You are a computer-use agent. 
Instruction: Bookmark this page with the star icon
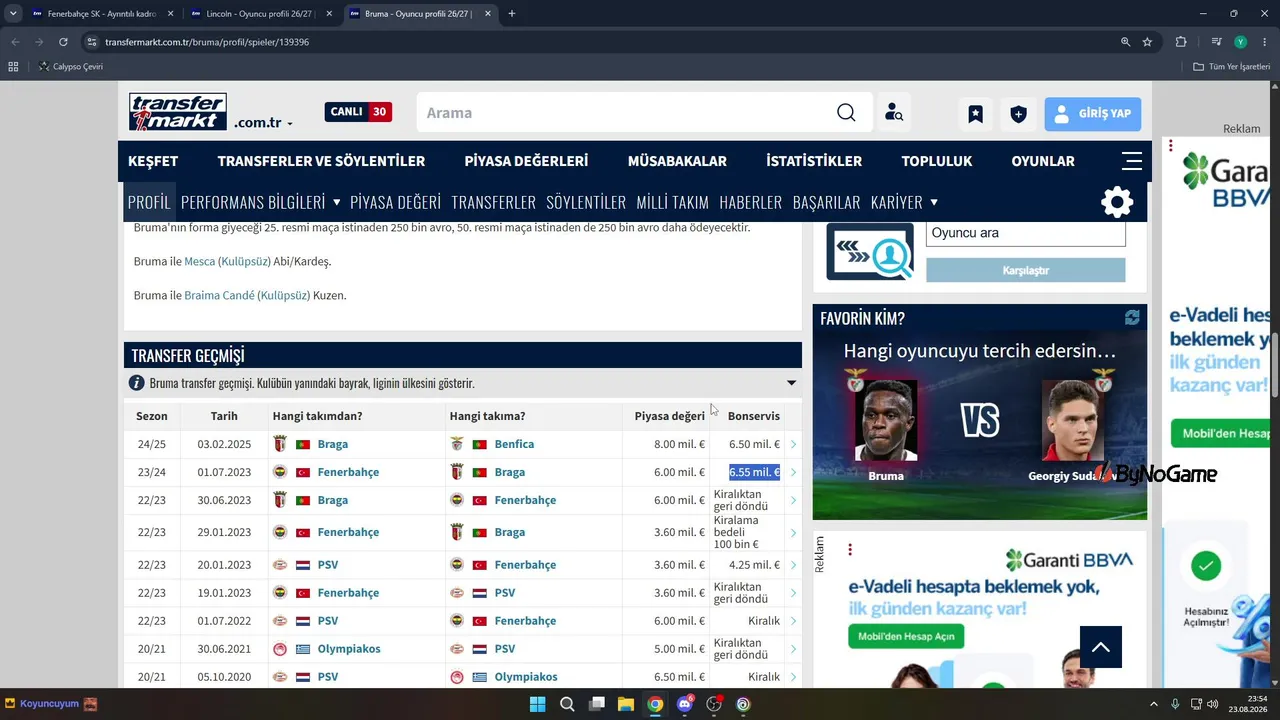(1147, 42)
